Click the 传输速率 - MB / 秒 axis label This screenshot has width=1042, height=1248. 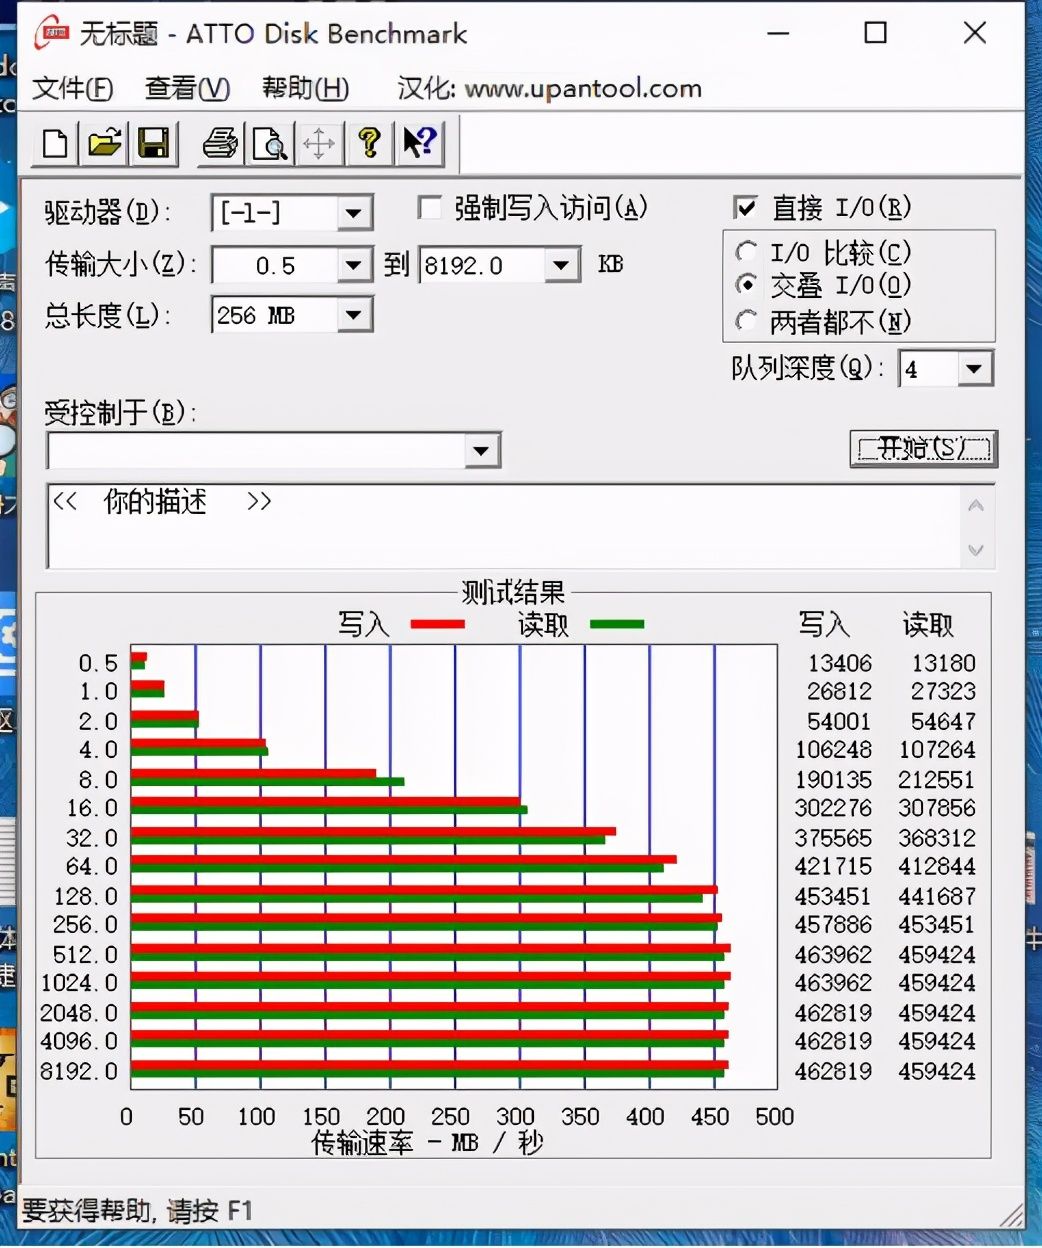(x=427, y=1142)
